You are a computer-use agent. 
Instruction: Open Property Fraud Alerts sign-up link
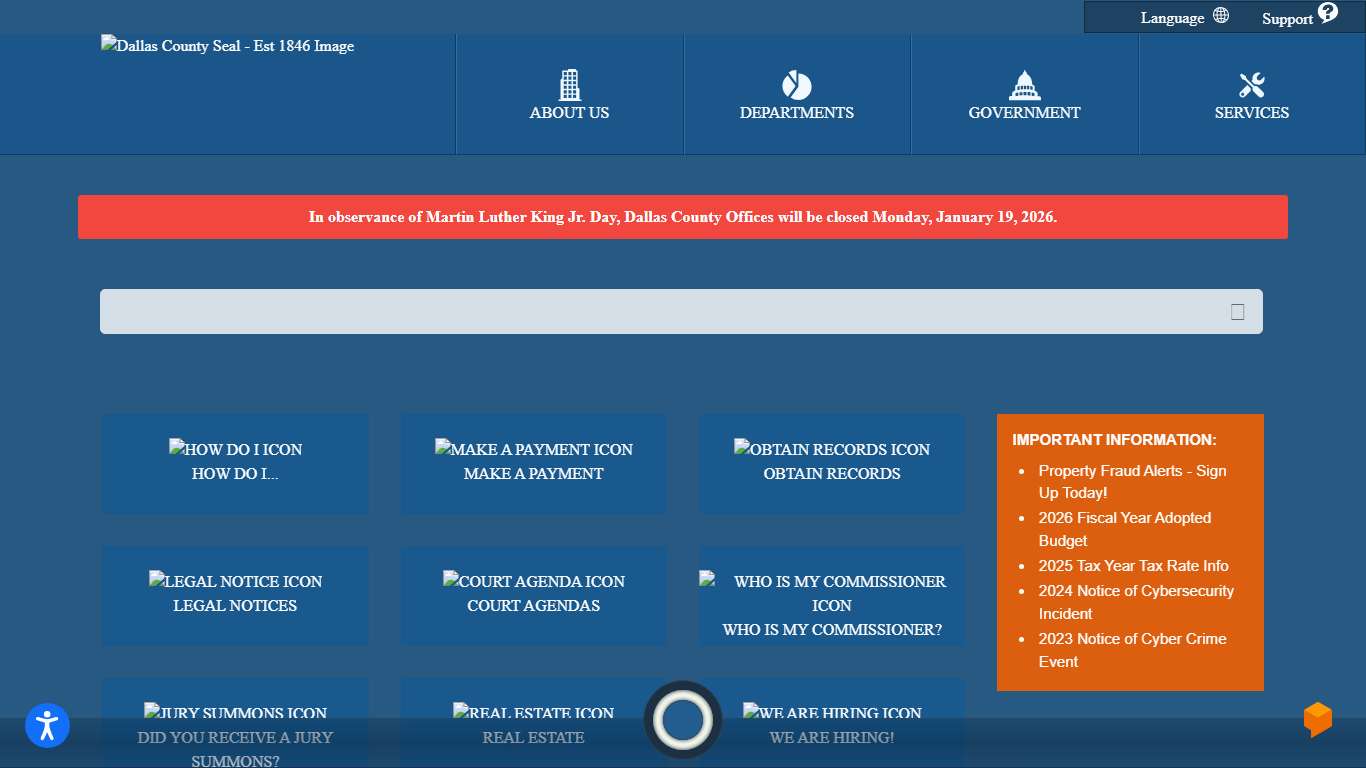pyautogui.click(x=1131, y=481)
